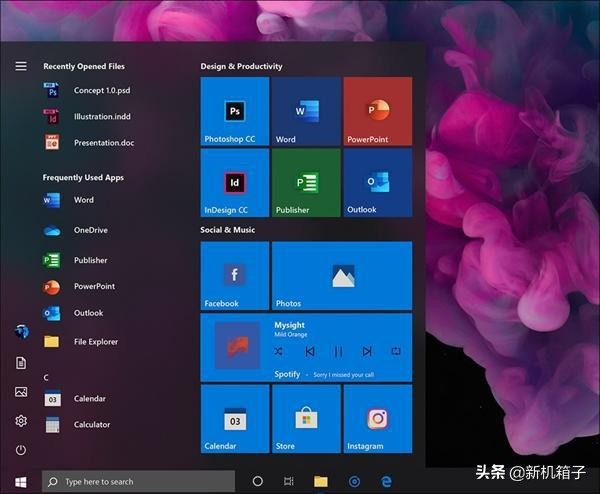
Task: Click the Spotify album art thumbnail
Action: [237, 346]
